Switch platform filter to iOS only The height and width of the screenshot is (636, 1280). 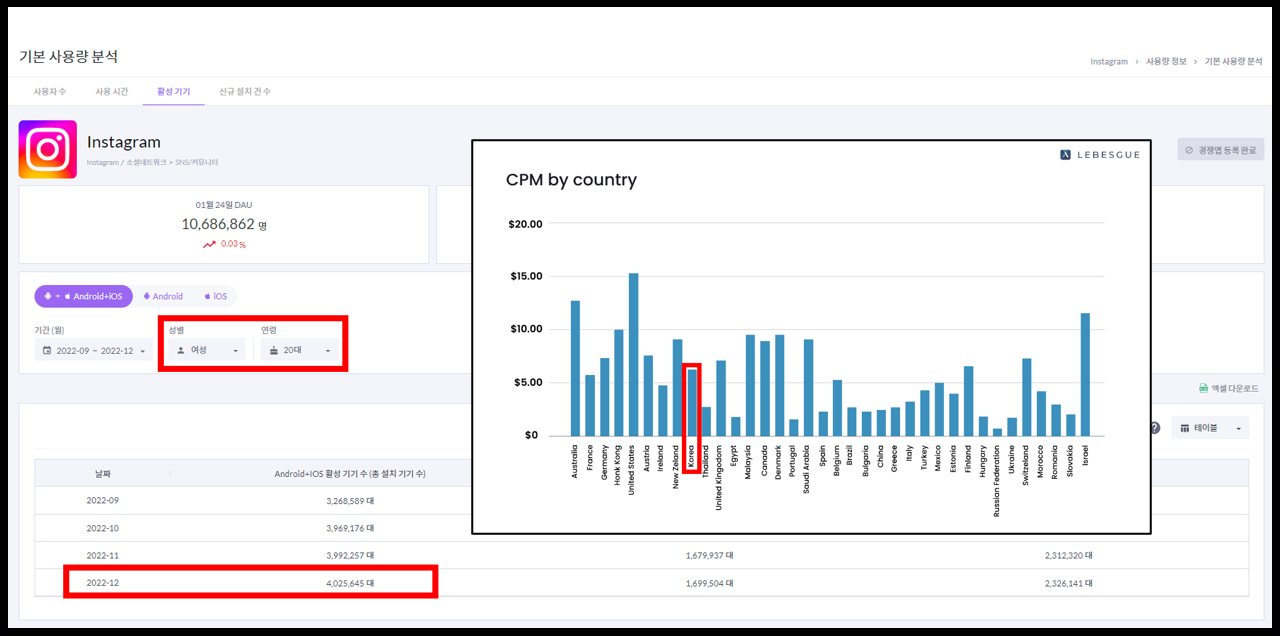click(216, 296)
